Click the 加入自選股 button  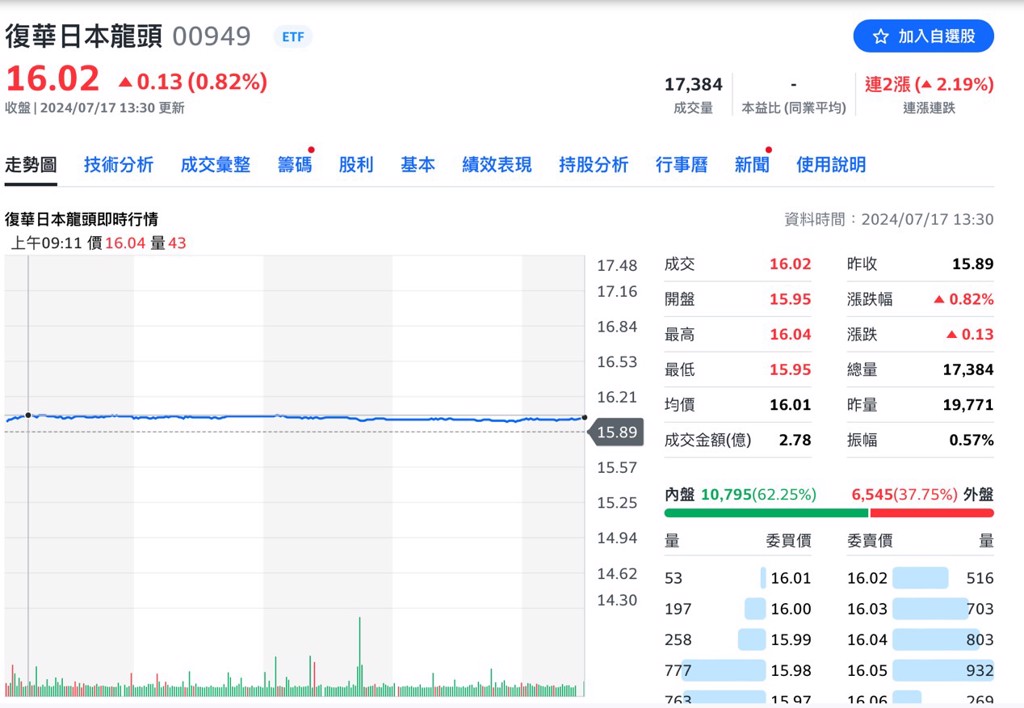(921, 35)
